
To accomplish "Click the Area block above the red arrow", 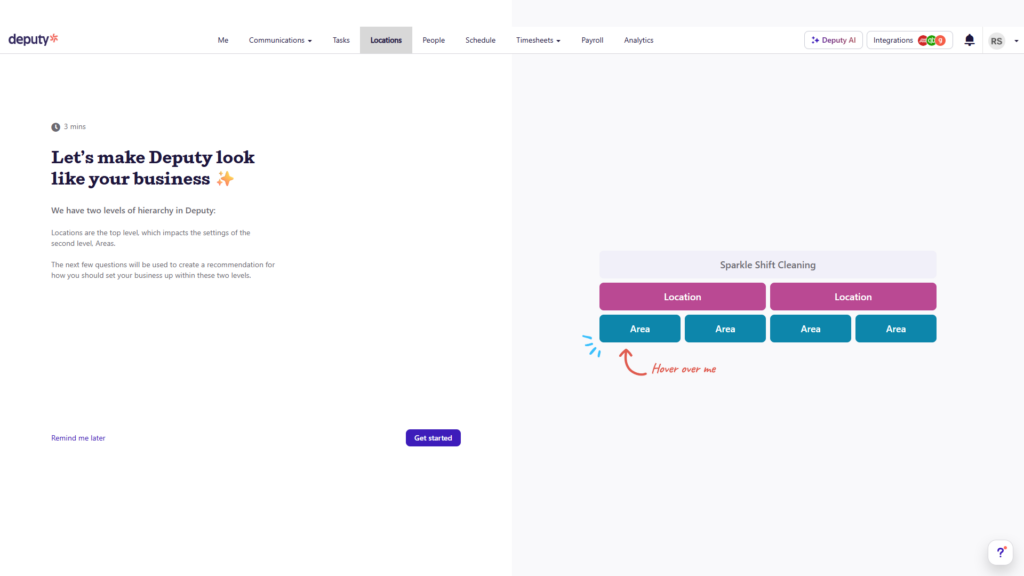I will 640,328.
